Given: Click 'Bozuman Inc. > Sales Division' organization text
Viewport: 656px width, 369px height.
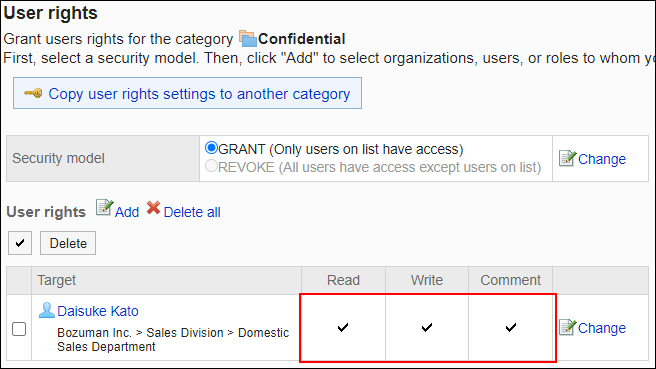Looking at the screenshot, I should click(141, 333).
